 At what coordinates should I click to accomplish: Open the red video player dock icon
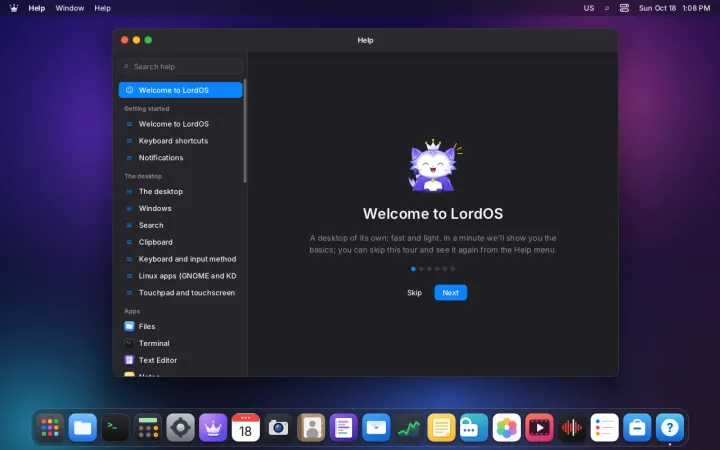pos(539,428)
